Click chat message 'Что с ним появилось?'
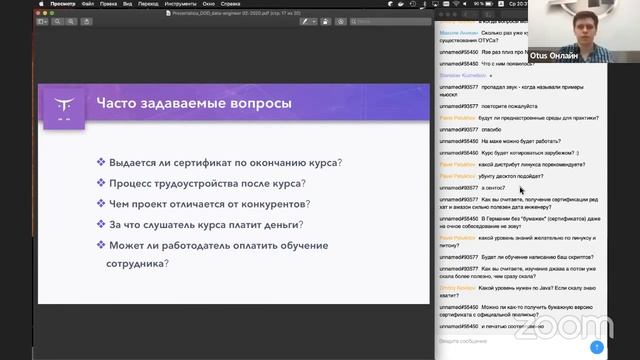The width and height of the screenshot is (640, 360). point(508,64)
